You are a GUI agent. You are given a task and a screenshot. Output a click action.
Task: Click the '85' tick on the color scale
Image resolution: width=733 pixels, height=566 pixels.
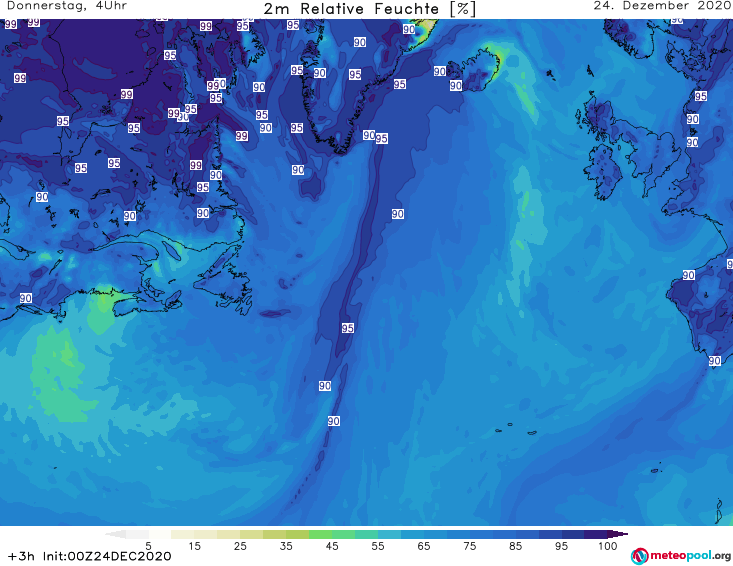(516, 546)
